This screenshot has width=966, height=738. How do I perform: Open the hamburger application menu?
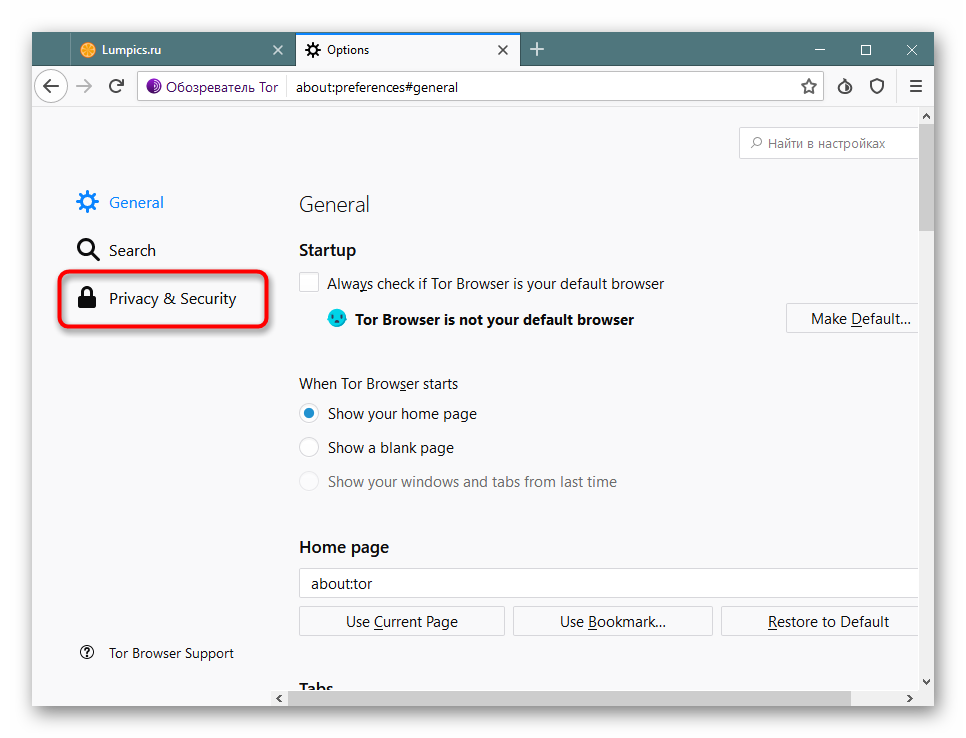[x=915, y=87]
